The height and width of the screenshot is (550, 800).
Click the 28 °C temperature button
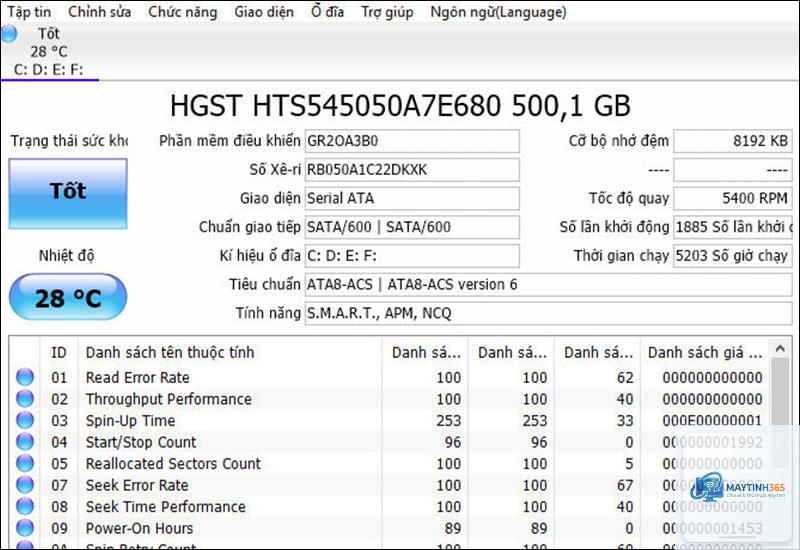68,297
